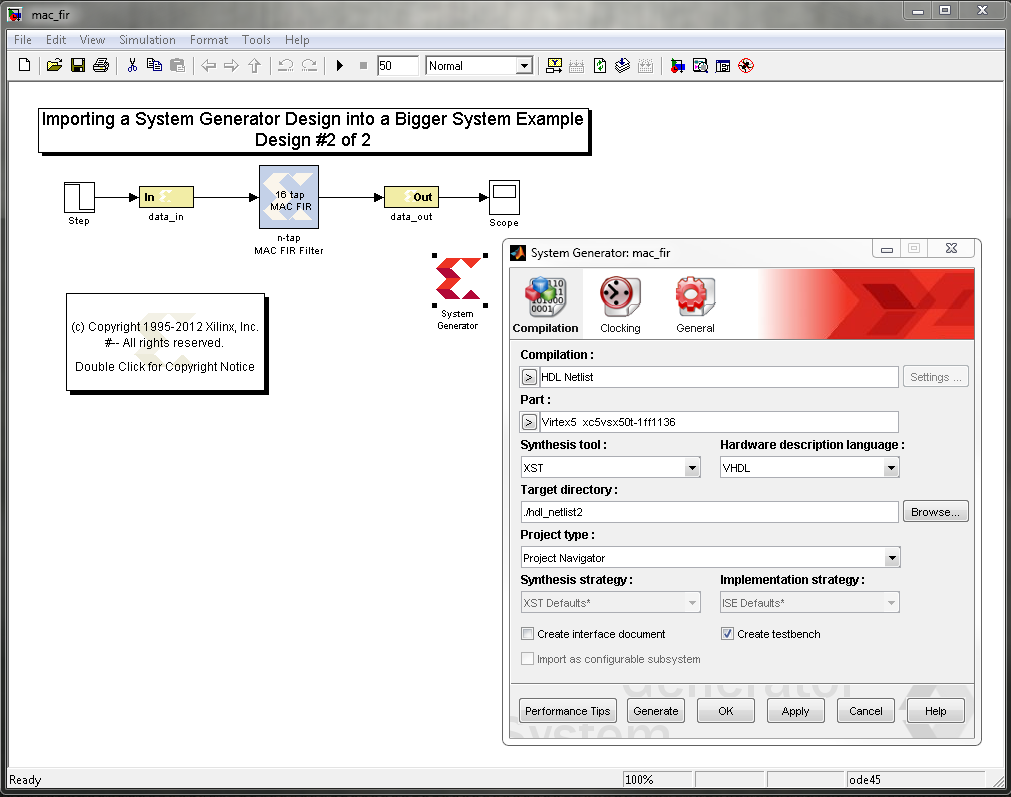Image resolution: width=1011 pixels, height=797 pixels.
Task: Expand the Synthesis tool dropdown
Action: [692, 467]
